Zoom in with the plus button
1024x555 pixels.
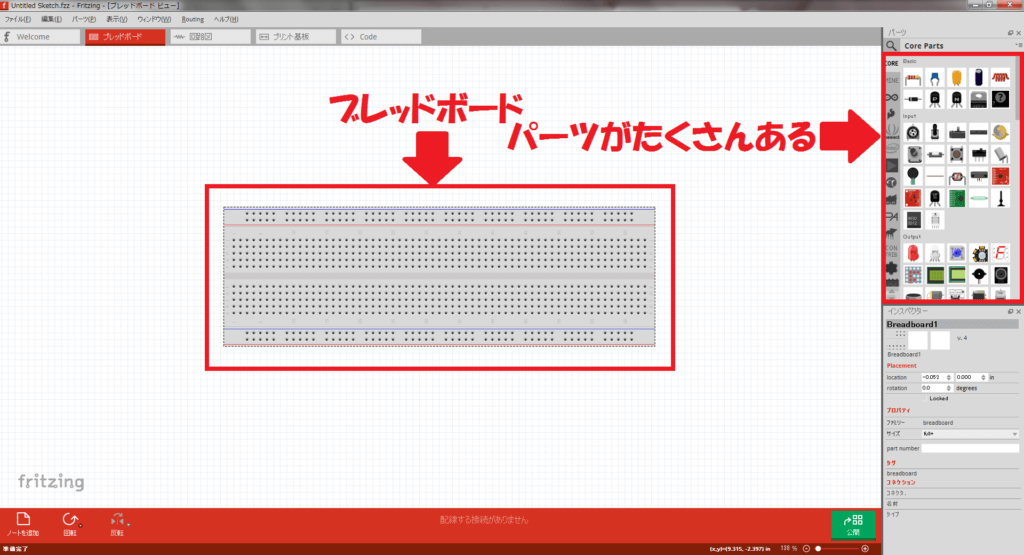point(865,548)
